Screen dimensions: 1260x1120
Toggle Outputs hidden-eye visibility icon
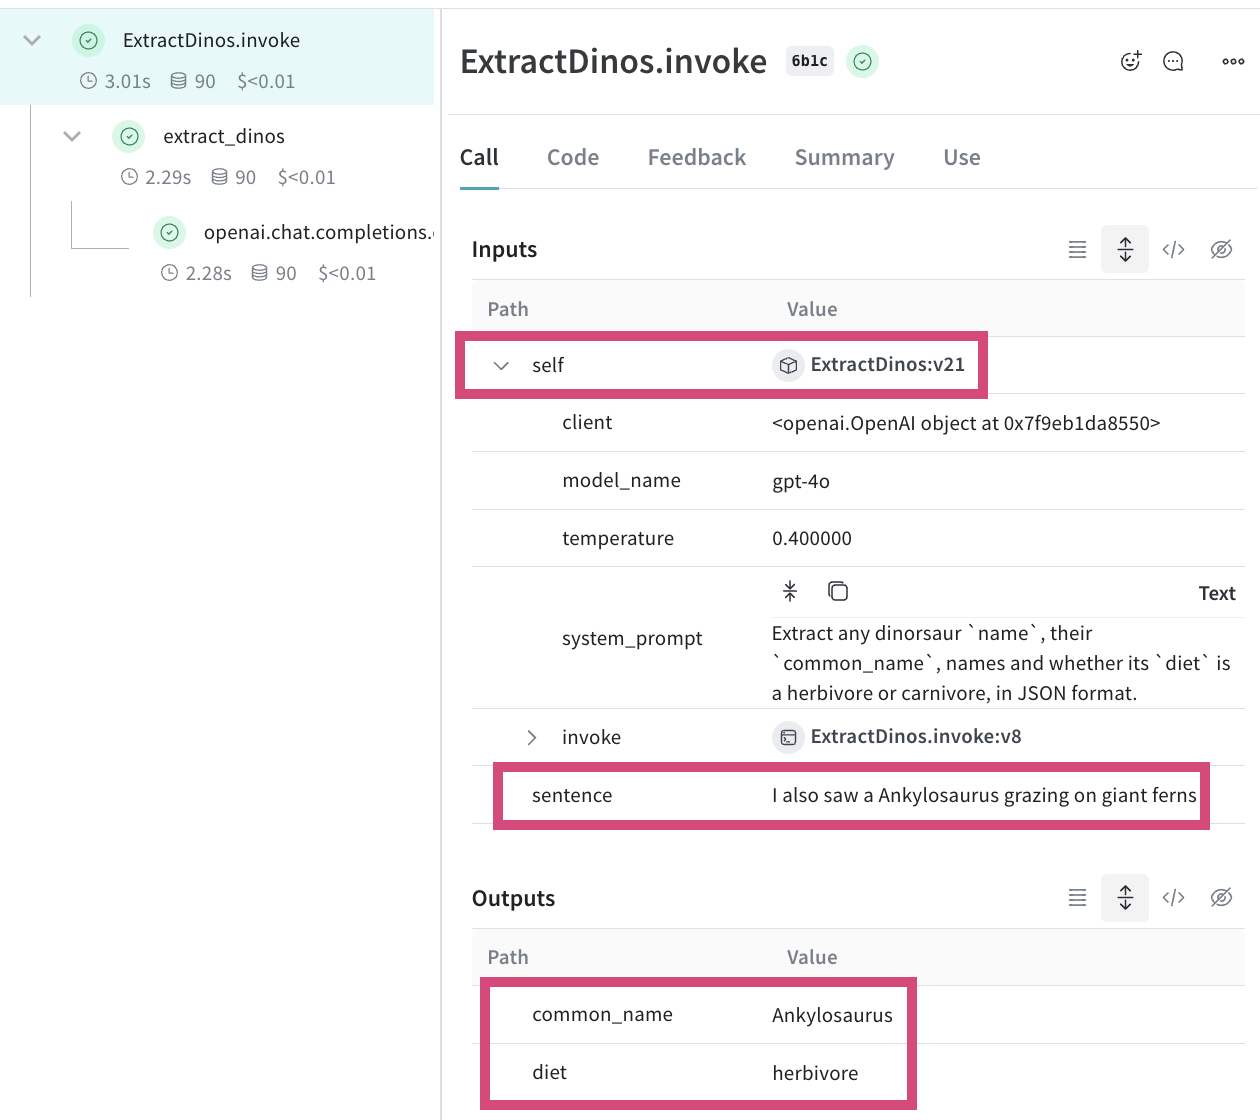pos(1221,897)
